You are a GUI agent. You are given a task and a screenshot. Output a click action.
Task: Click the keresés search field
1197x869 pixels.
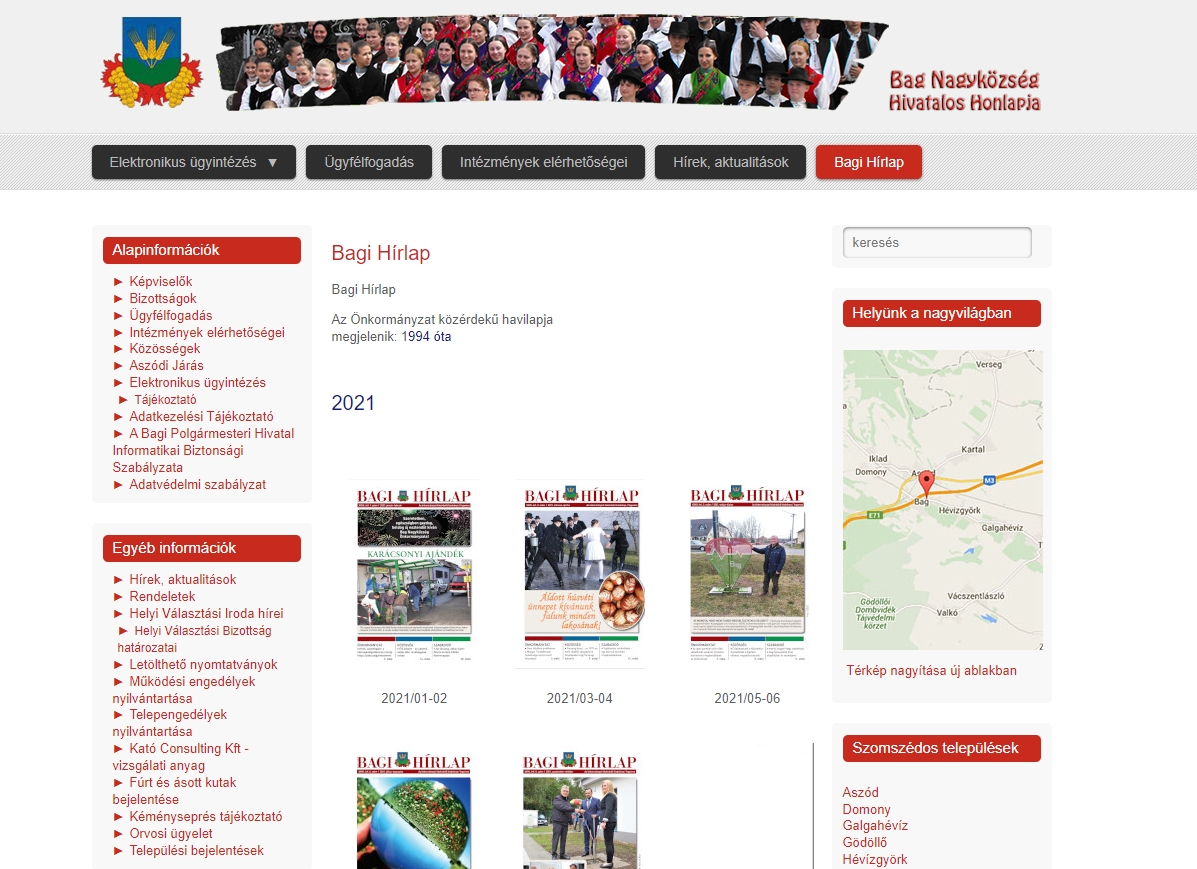coord(937,242)
